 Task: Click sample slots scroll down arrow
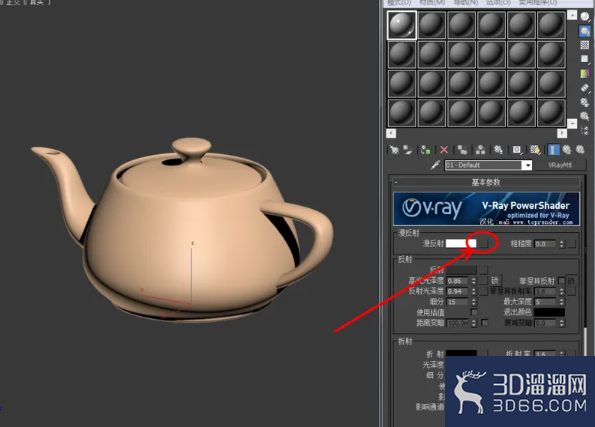click(x=572, y=123)
